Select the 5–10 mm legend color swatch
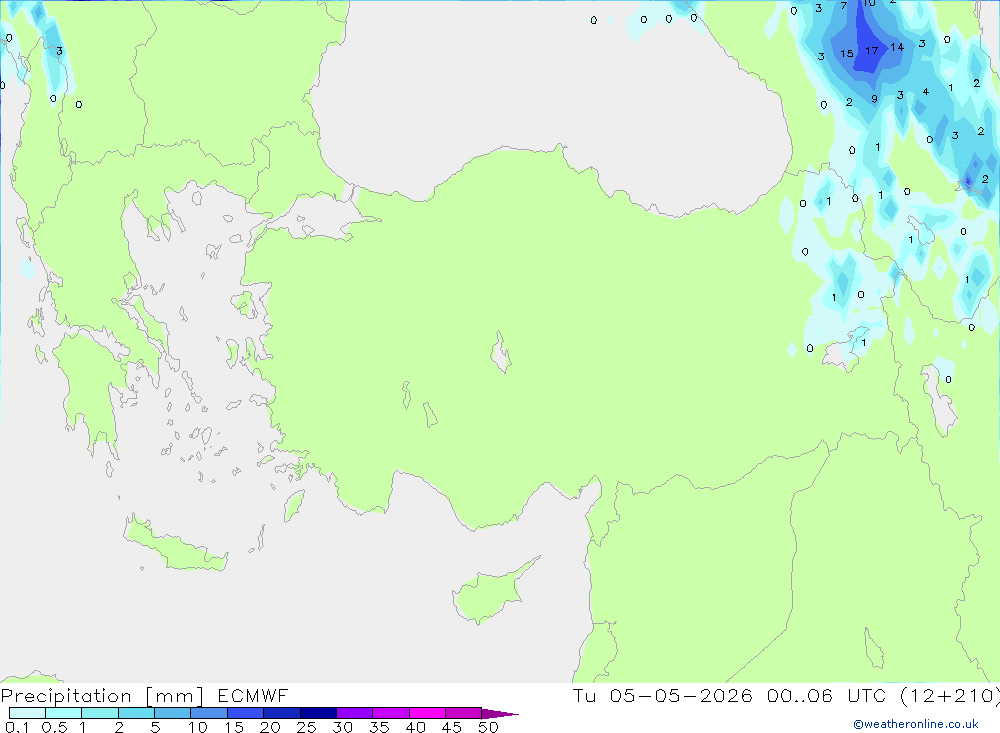 173,713
